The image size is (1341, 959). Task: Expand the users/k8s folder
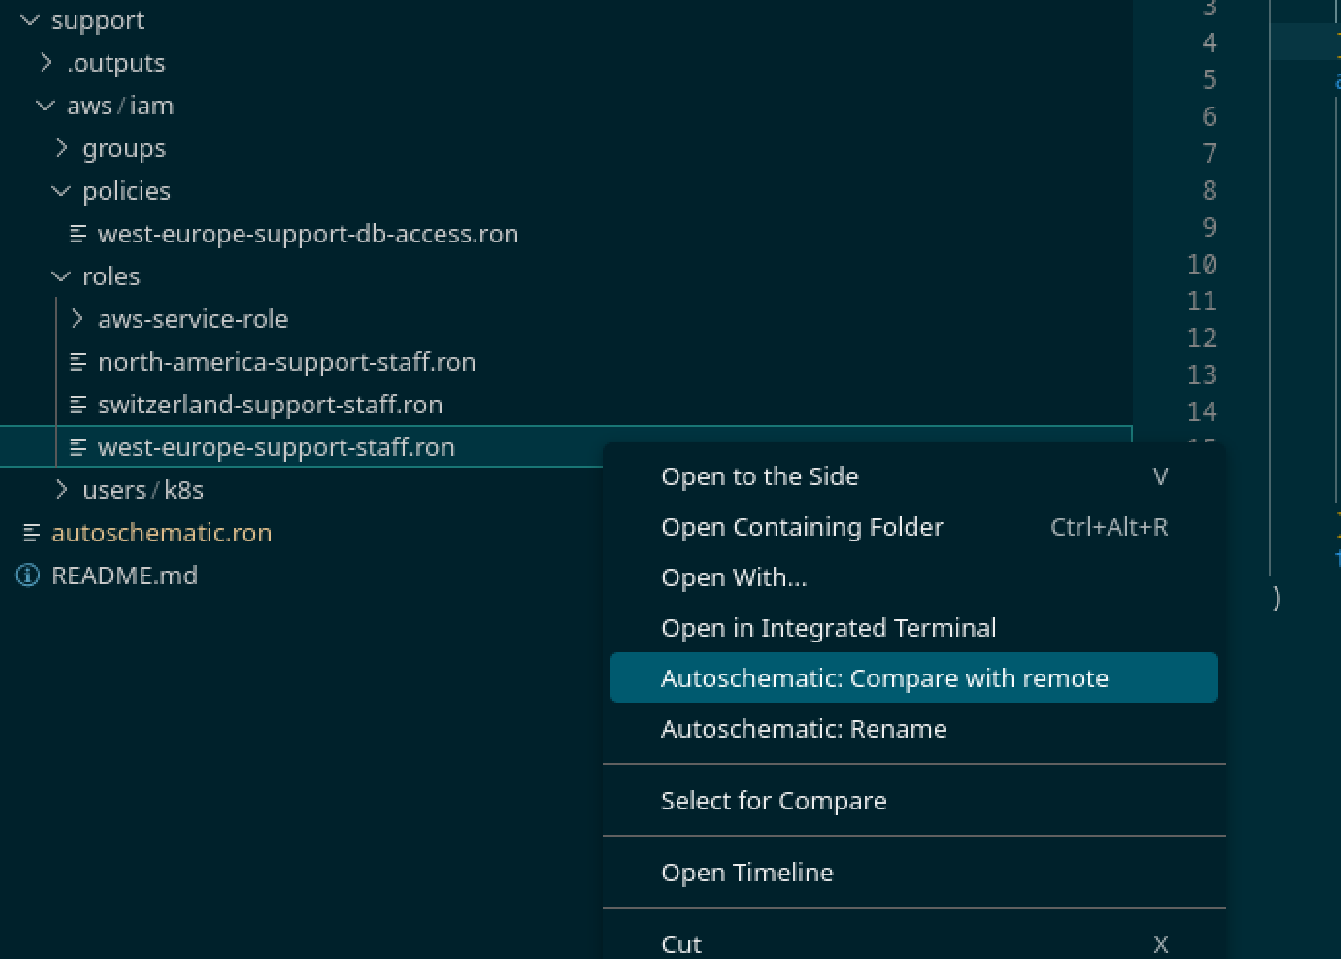pyautogui.click(x=62, y=490)
